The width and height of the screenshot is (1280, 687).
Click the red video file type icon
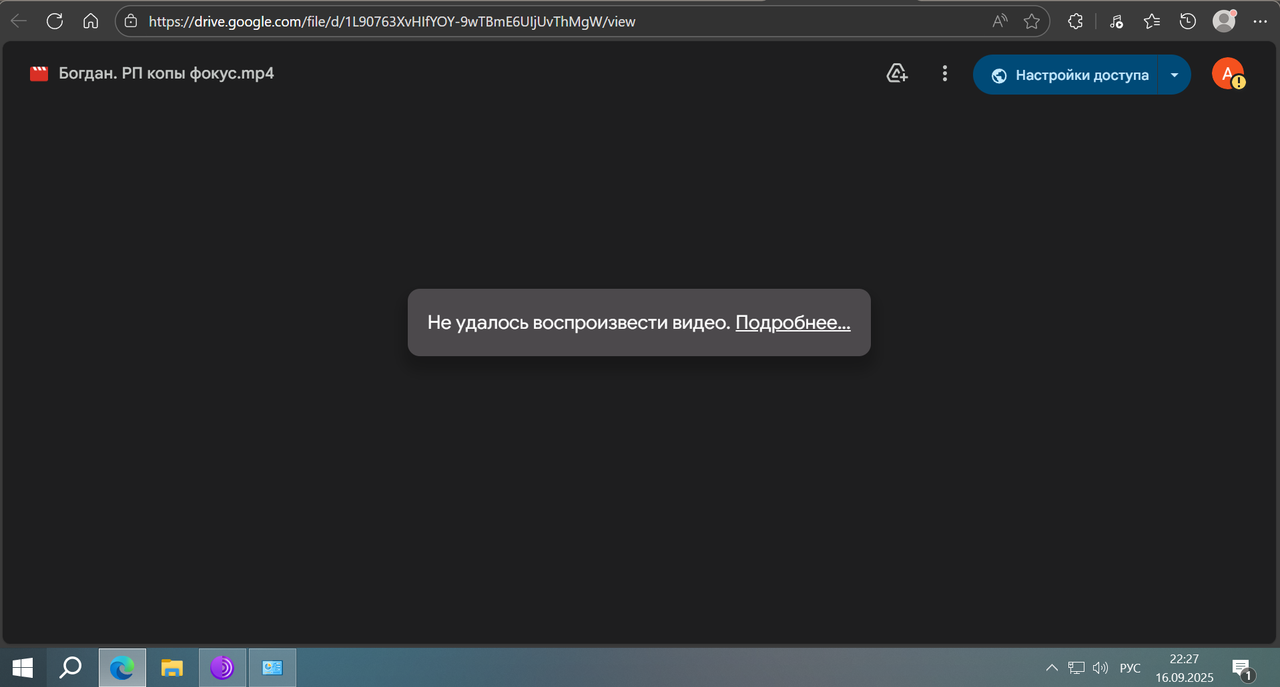(39, 73)
